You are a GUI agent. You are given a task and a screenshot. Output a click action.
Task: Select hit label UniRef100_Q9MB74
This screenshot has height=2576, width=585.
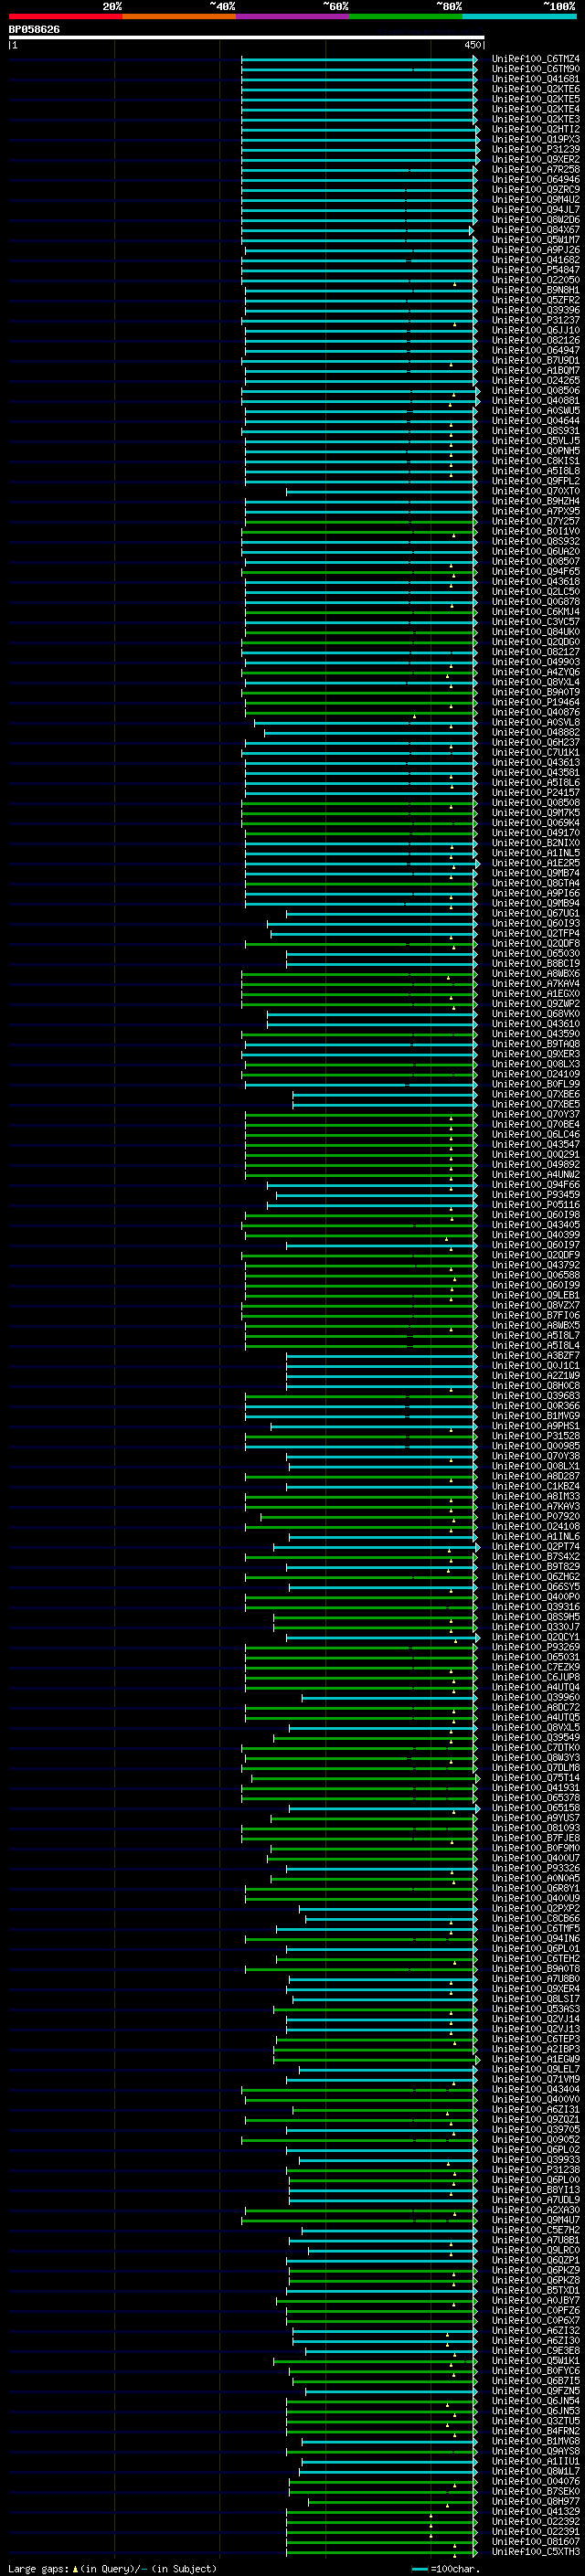coord(535,873)
